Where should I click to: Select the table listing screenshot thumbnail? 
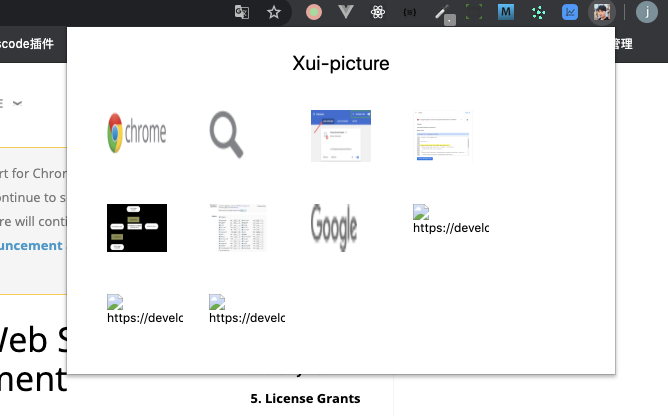(239, 228)
